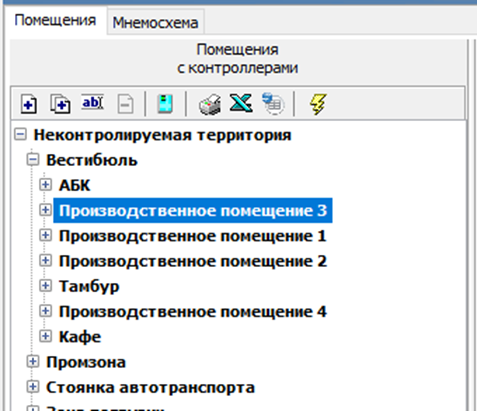
Task: Click the add nested room copy icon
Action: (x=60, y=104)
